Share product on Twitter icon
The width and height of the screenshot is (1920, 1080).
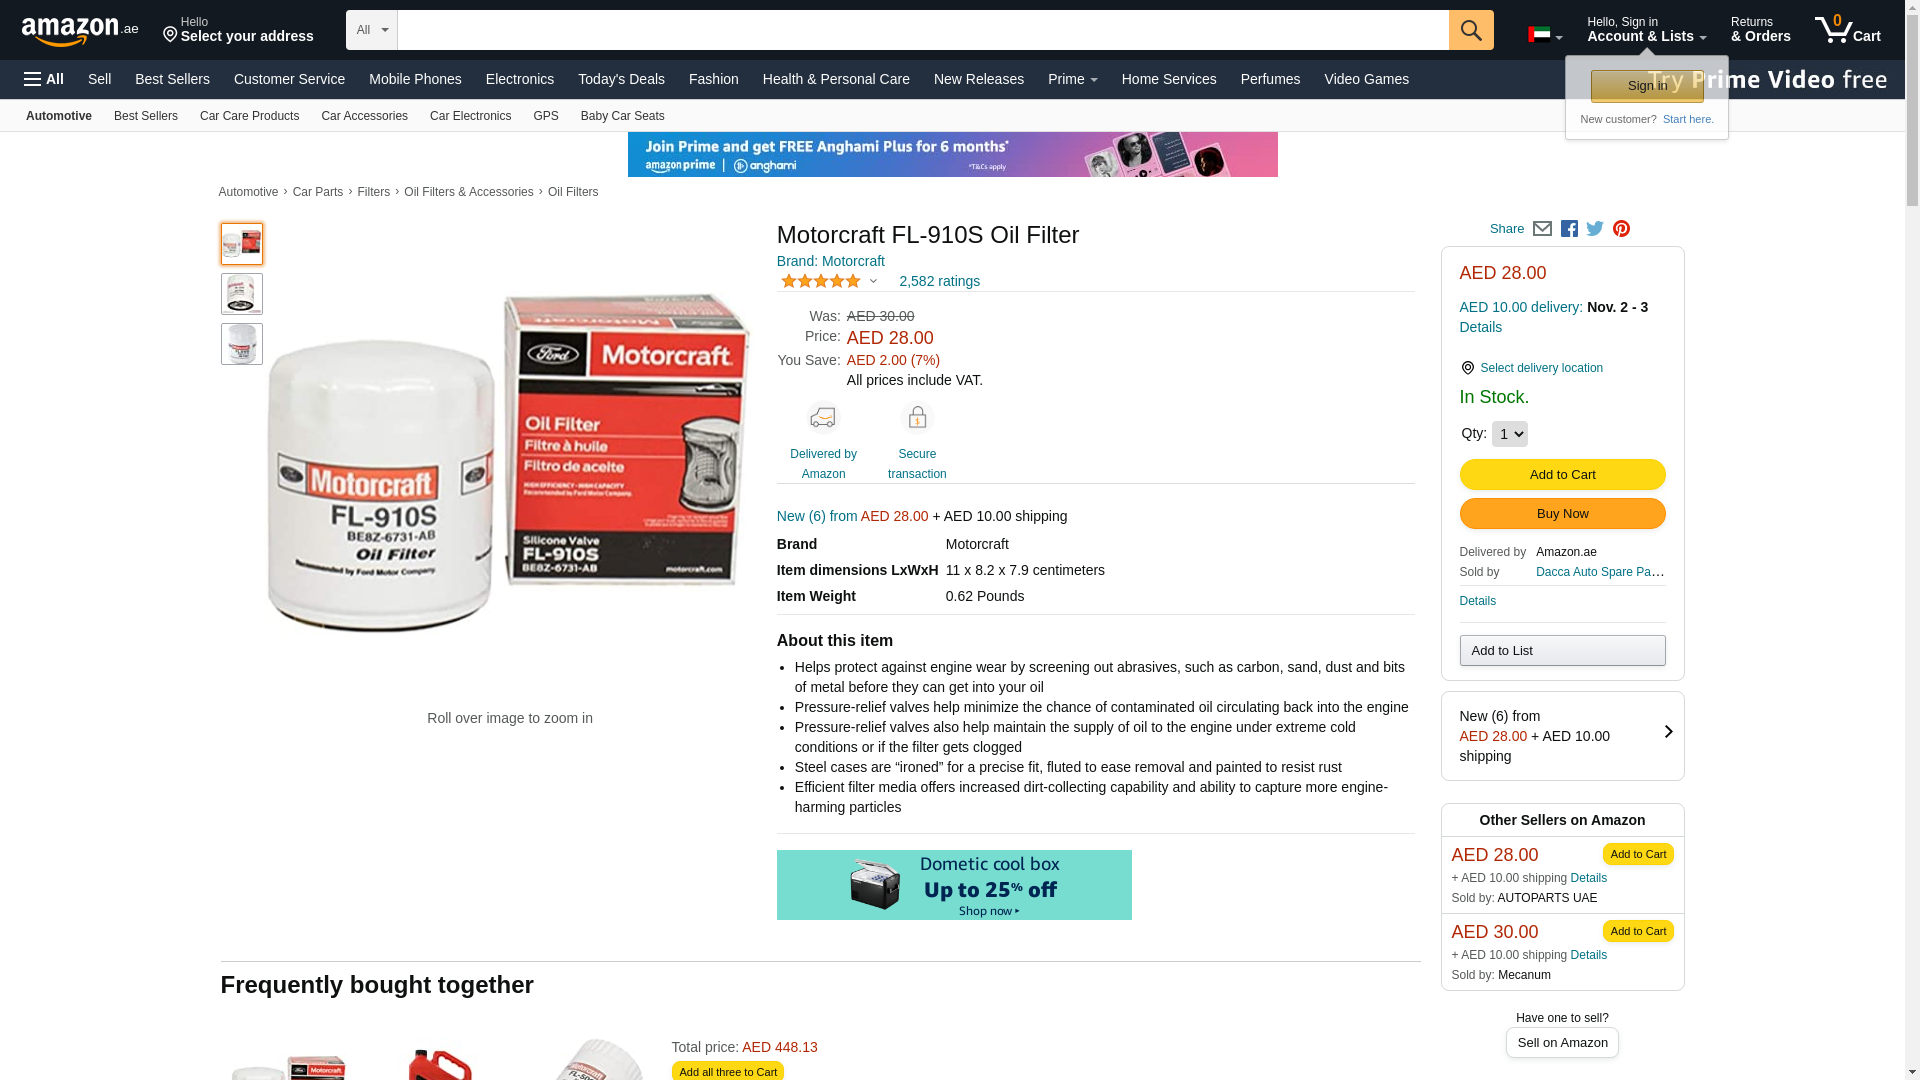point(1595,229)
